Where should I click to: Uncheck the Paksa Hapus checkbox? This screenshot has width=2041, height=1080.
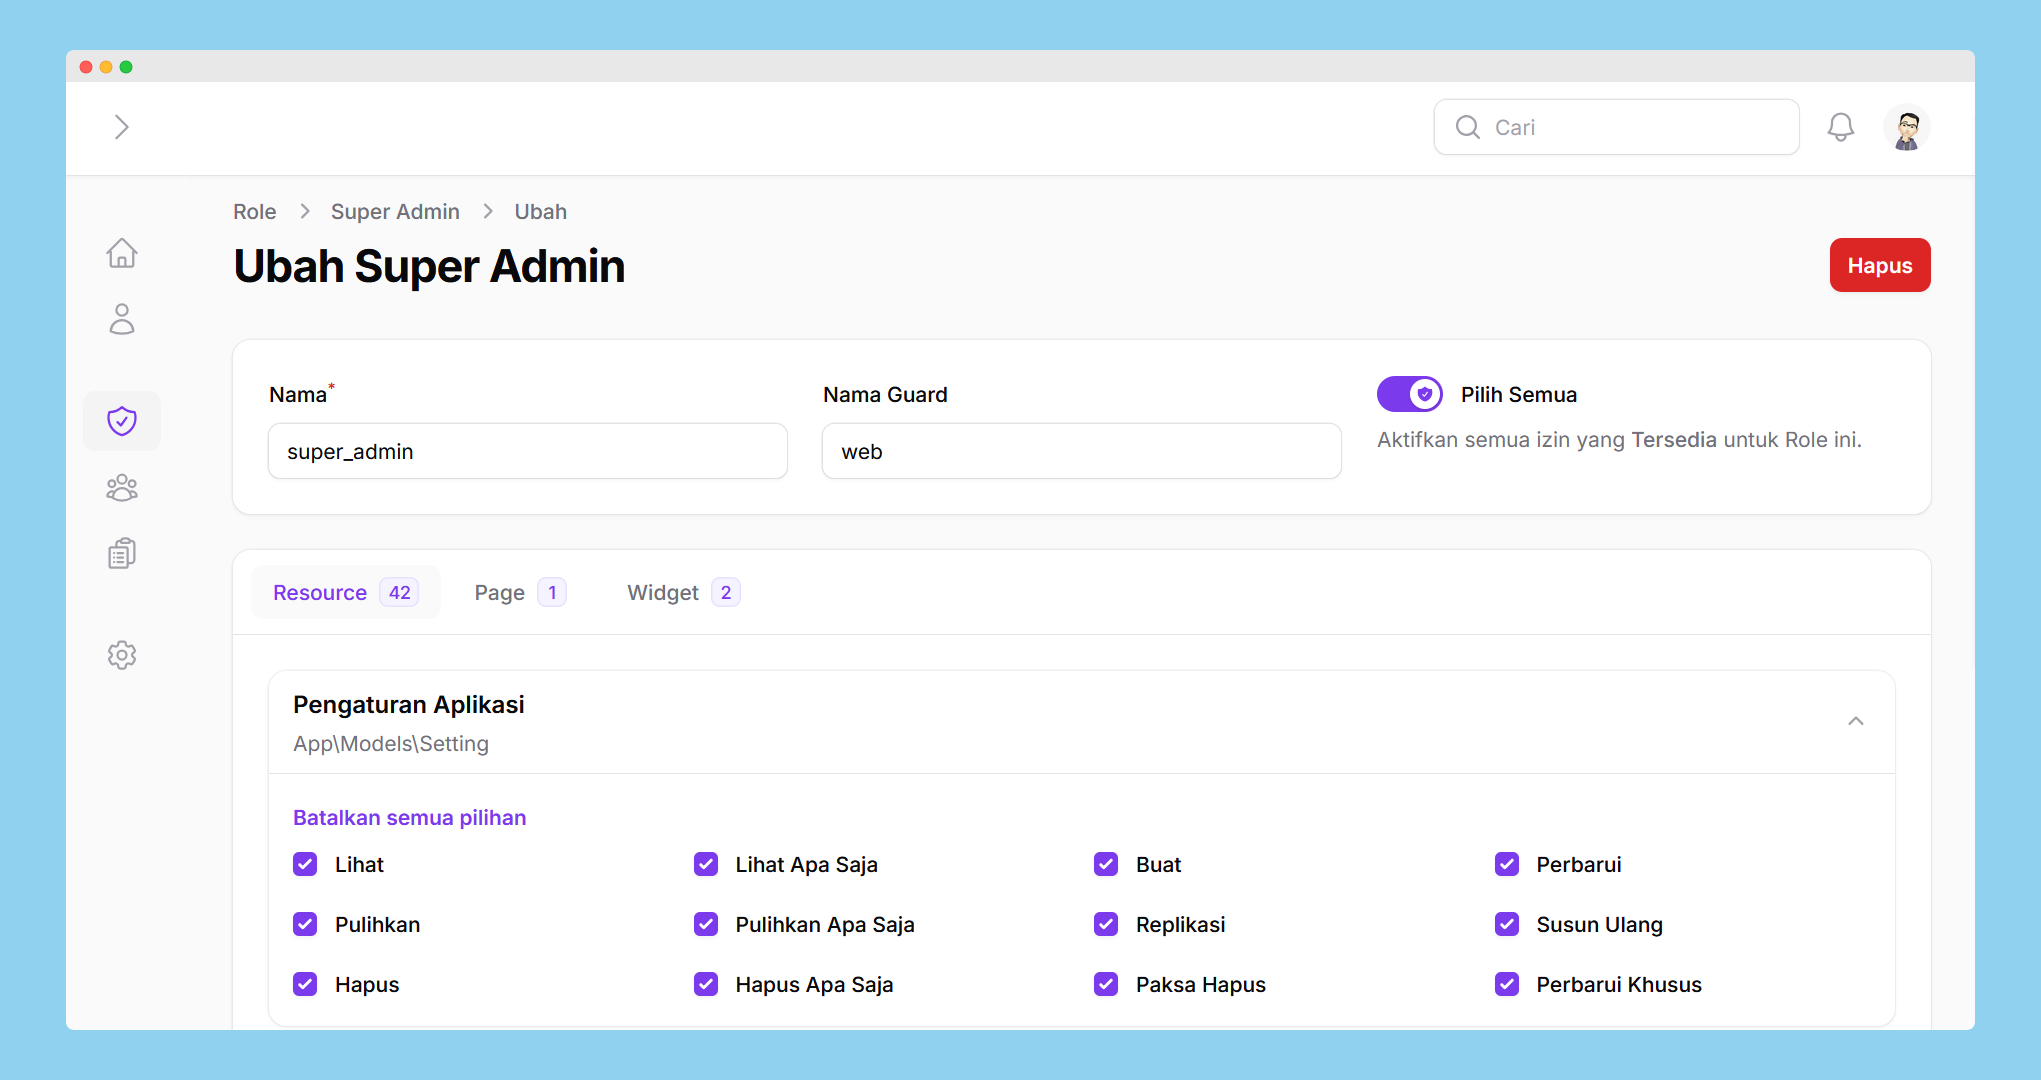(x=1106, y=984)
